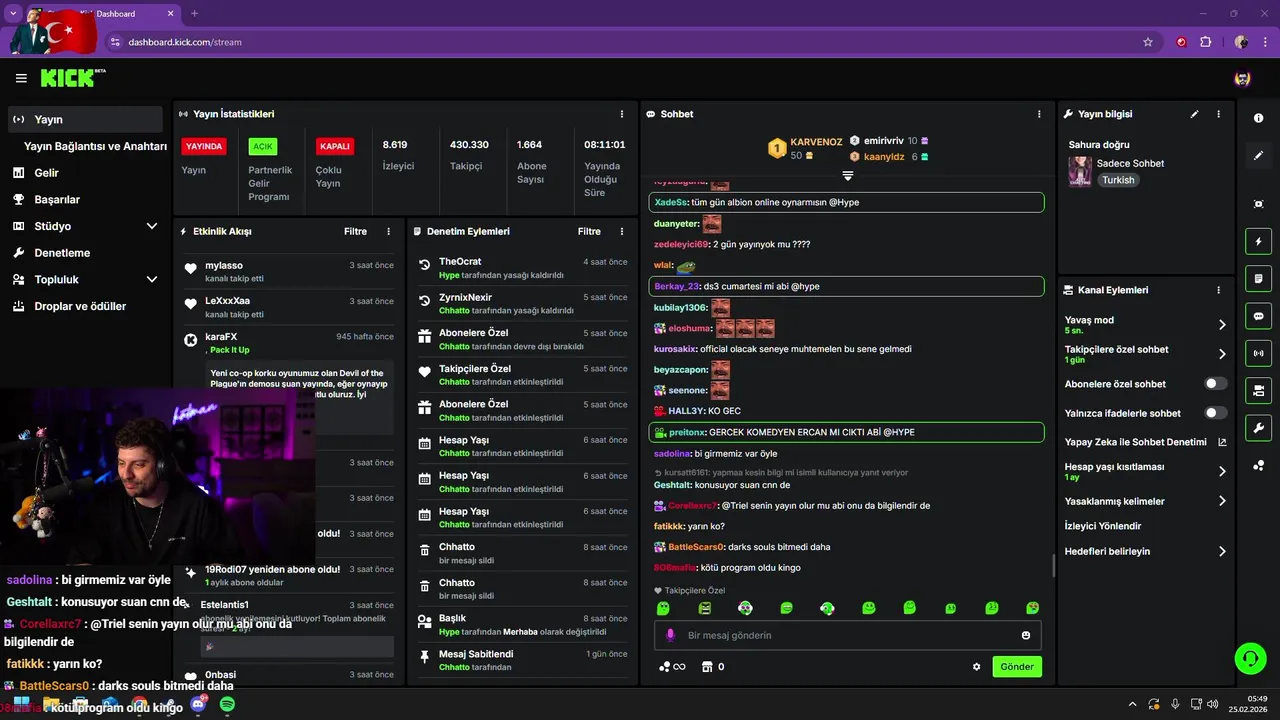Toggle Abonelere özel sohbet switch
The width and height of the screenshot is (1280, 720).
[x=1216, y=384]
